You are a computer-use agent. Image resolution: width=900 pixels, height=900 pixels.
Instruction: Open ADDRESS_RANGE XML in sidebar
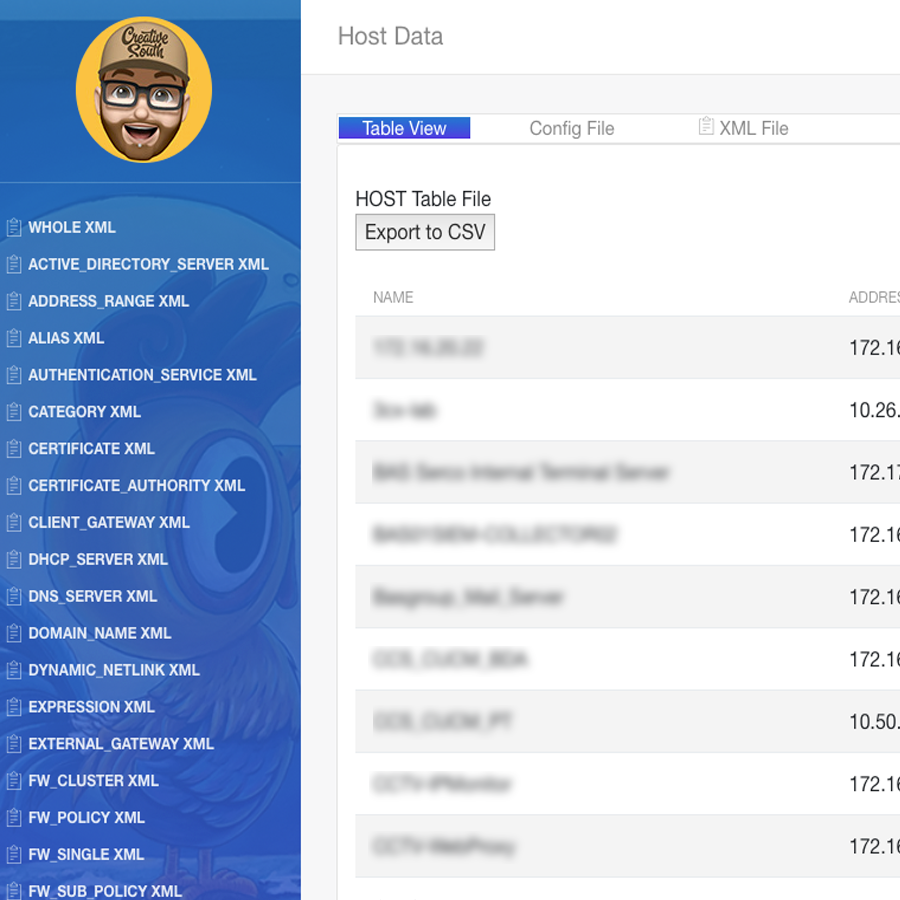[x=108, y=302]
